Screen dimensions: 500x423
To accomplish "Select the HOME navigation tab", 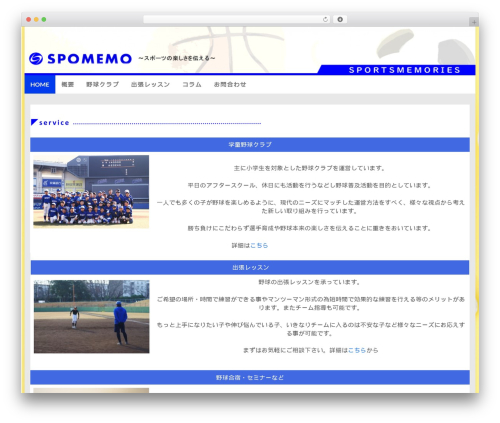I will (x=40, y=85).
